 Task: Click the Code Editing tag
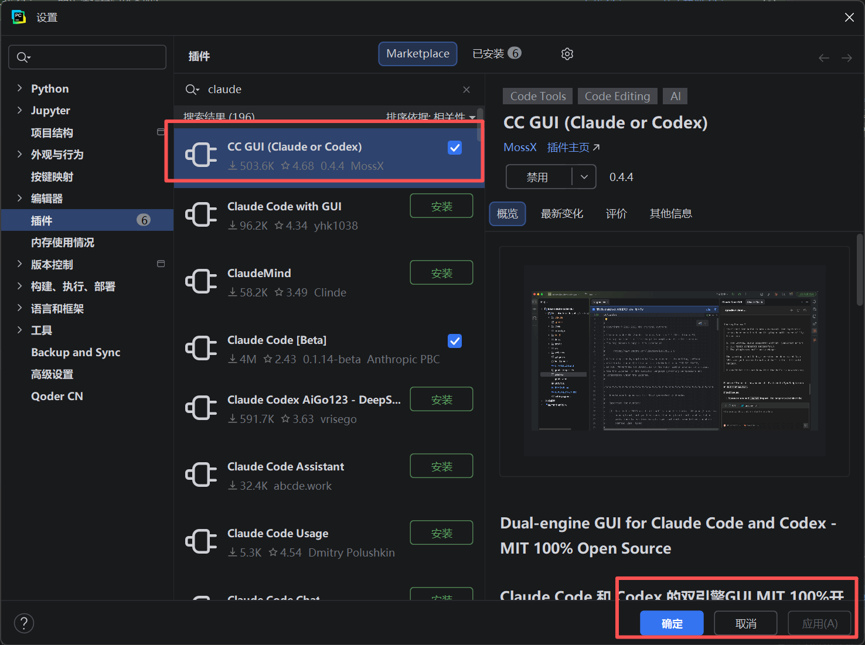click(617, 96)
